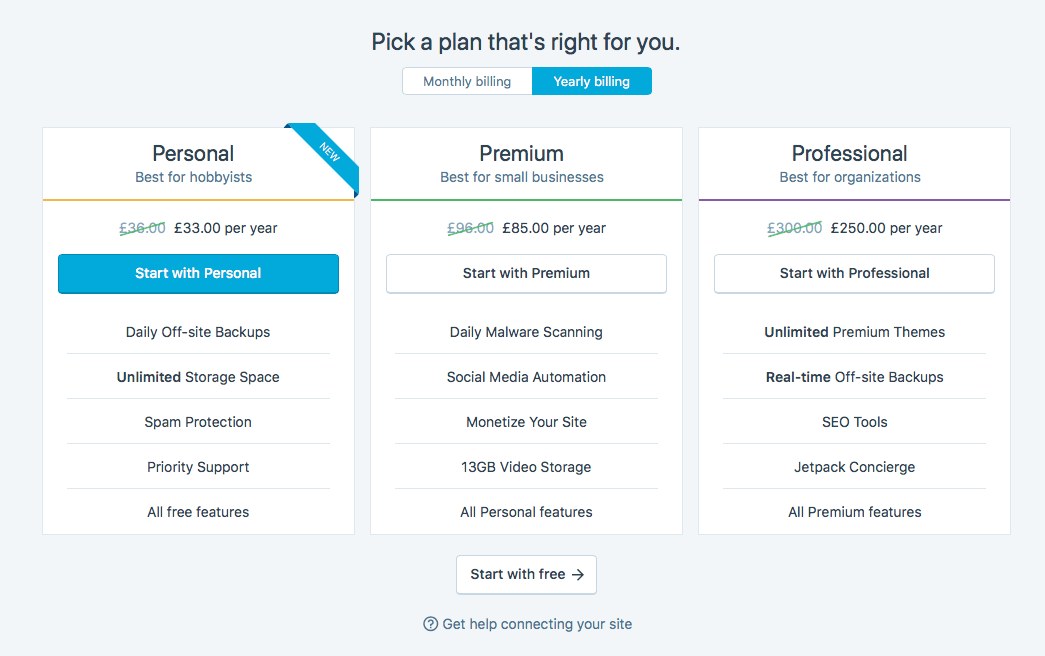Click SEO Tools feature row

tap(854, 422)
